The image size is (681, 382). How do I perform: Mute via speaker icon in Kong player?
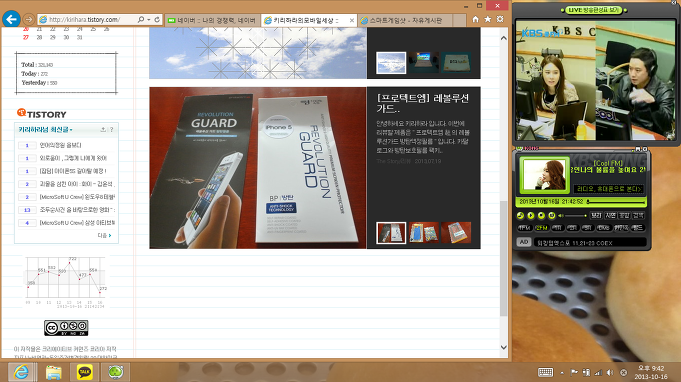tap(561, 215)
